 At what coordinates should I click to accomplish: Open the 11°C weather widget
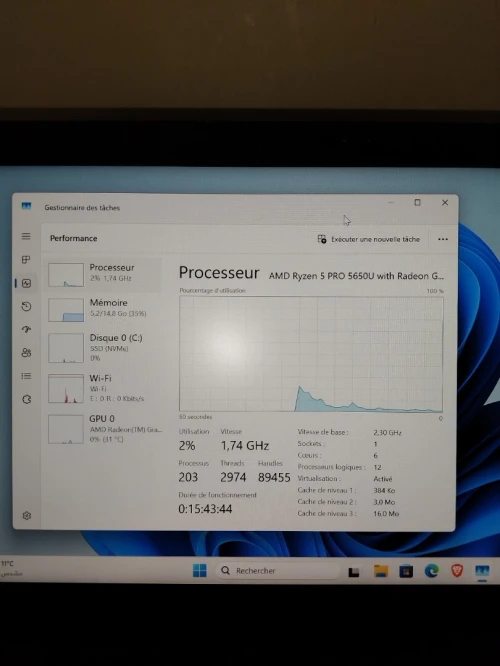click(11, 569)
